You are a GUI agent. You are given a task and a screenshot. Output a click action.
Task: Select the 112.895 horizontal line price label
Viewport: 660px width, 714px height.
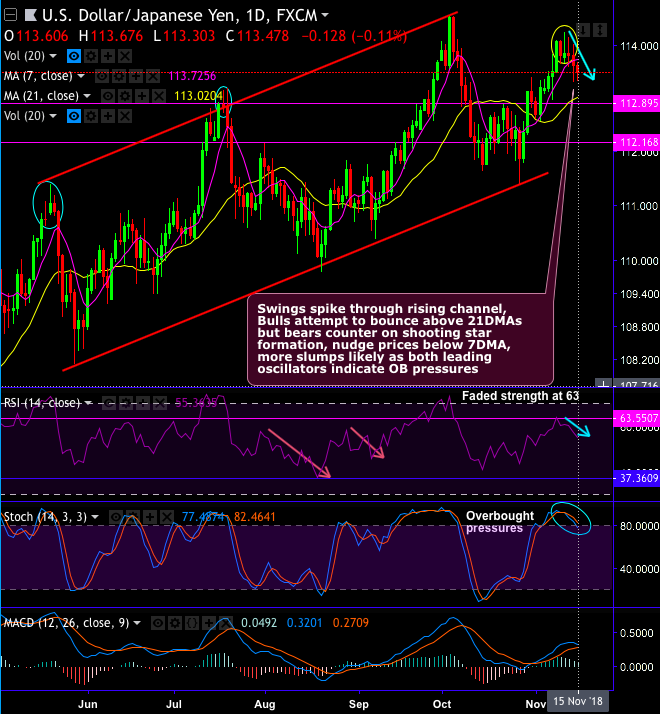[637, 103]
